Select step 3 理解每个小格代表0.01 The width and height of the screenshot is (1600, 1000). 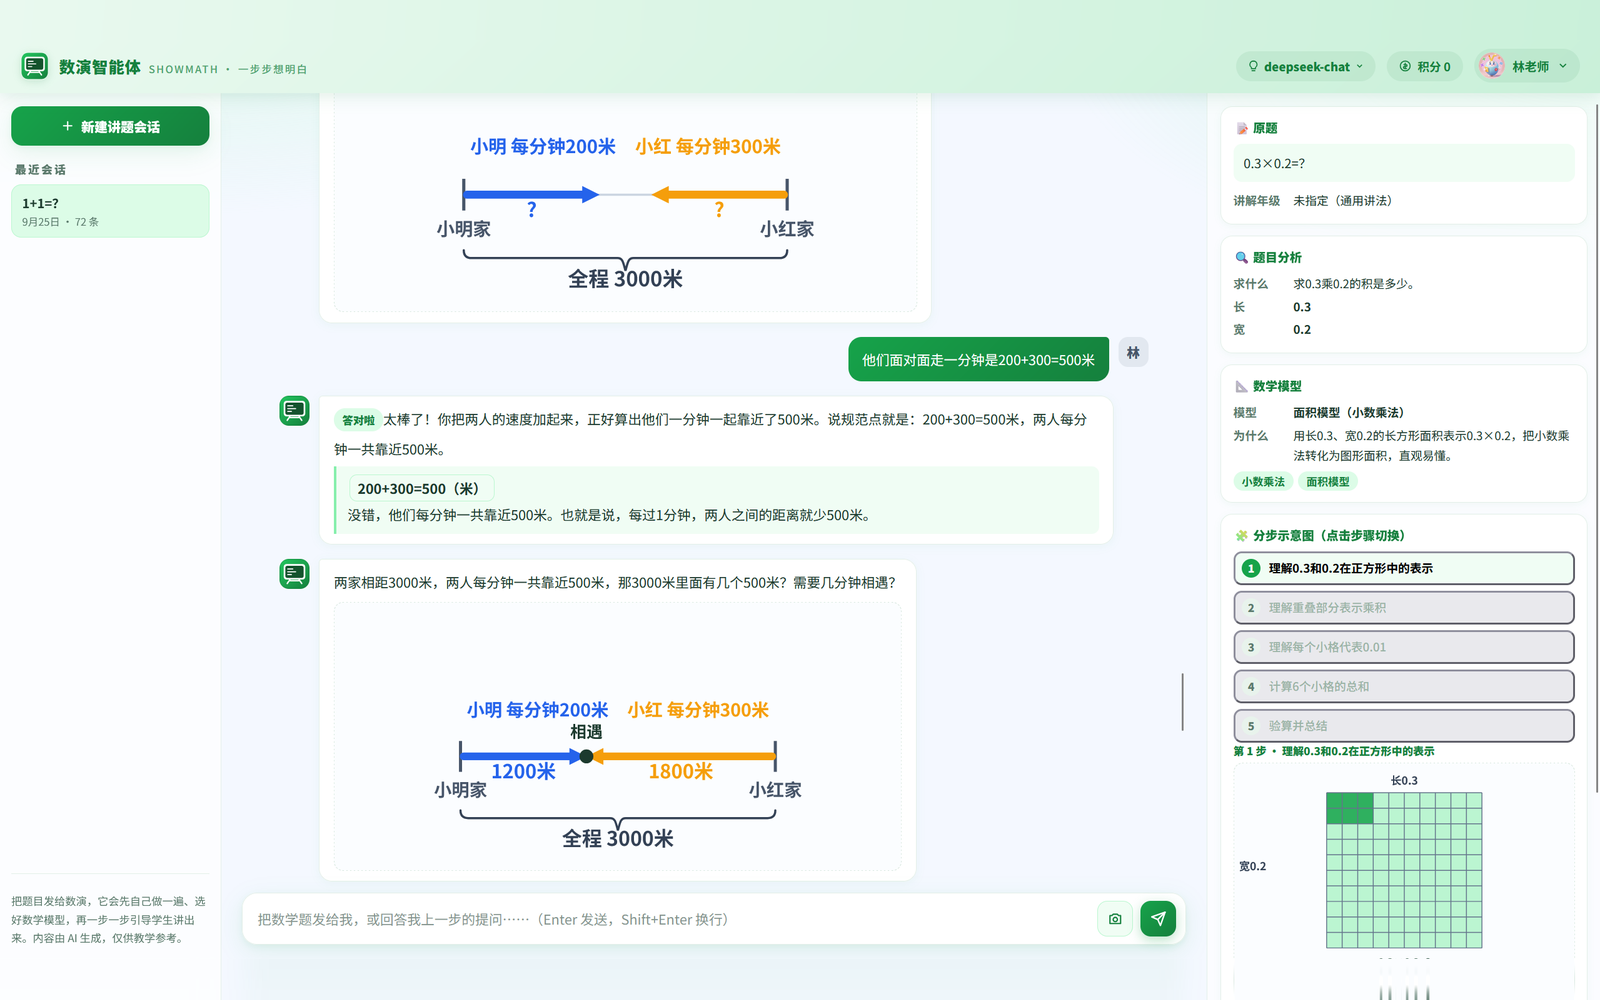click(x=1404, y=647)
